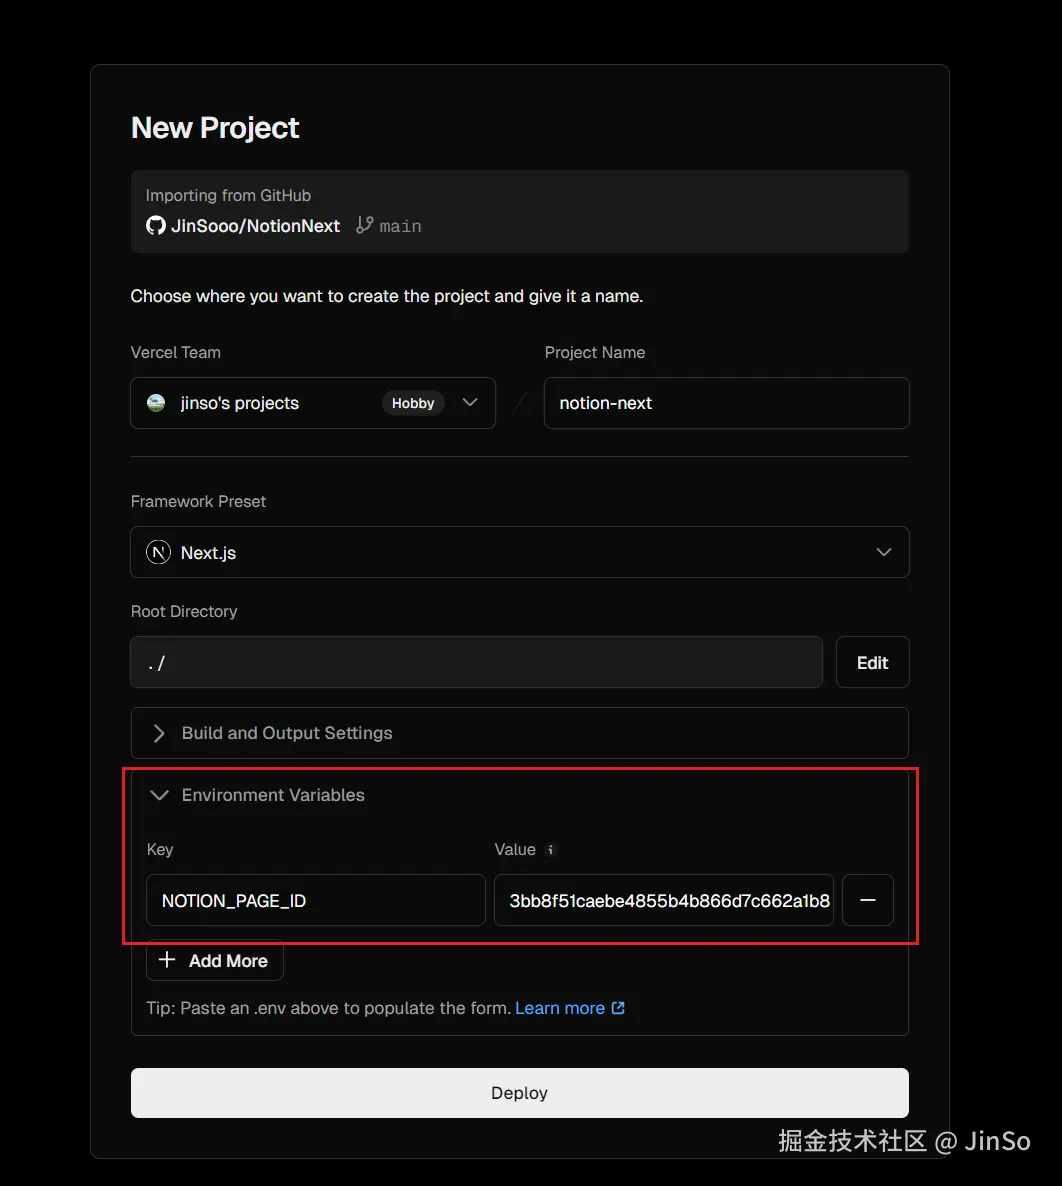The height and width of the screenshot is (1186, 1062).
Task: Click the info icon beside Value label
Action: pyautogui.click(x=551, y=849)
